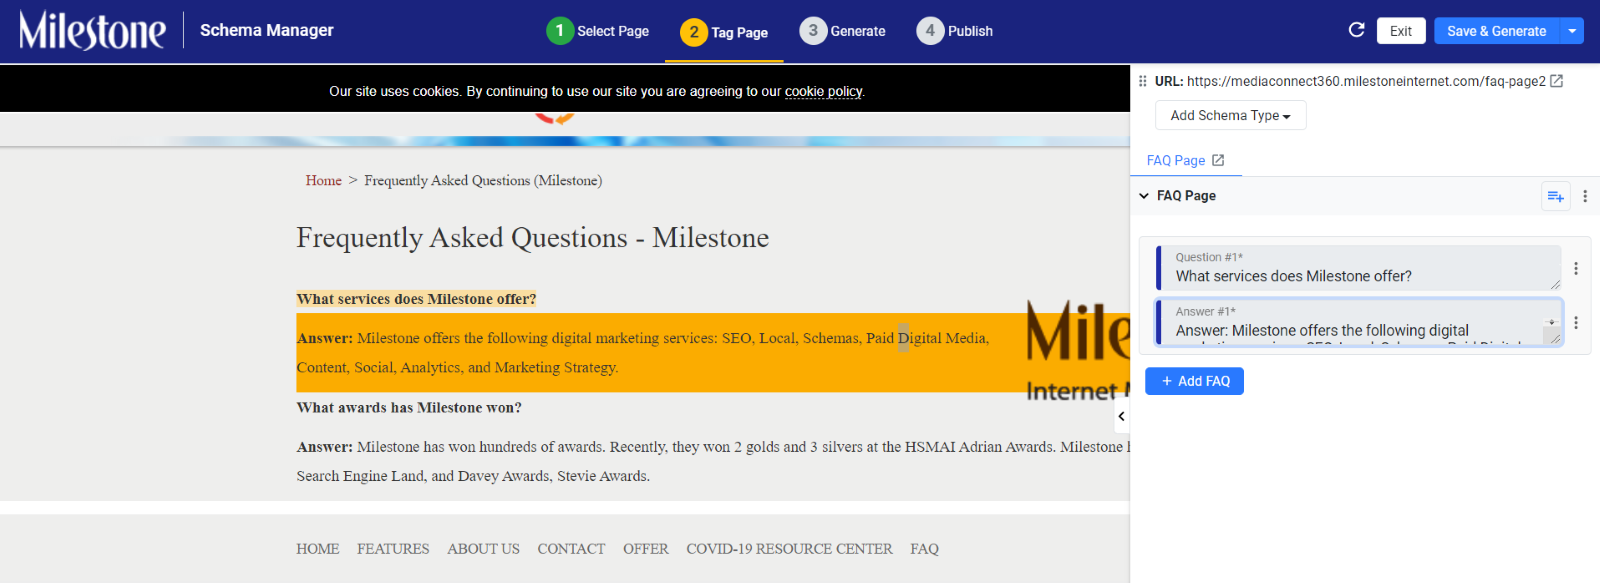Click the refresh icon beside the Exit button
Screen dimensions: 1600x583
coord(1356,30)
